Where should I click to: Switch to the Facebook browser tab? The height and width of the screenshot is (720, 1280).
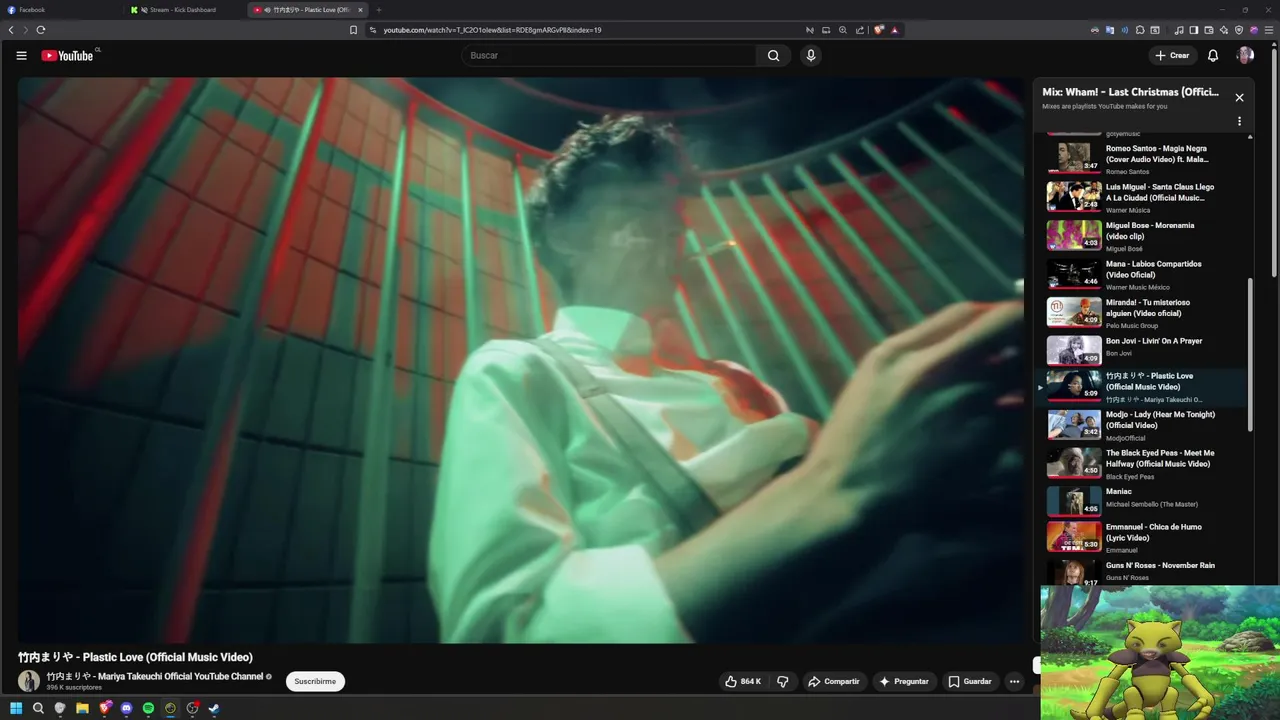coord(60,9)
